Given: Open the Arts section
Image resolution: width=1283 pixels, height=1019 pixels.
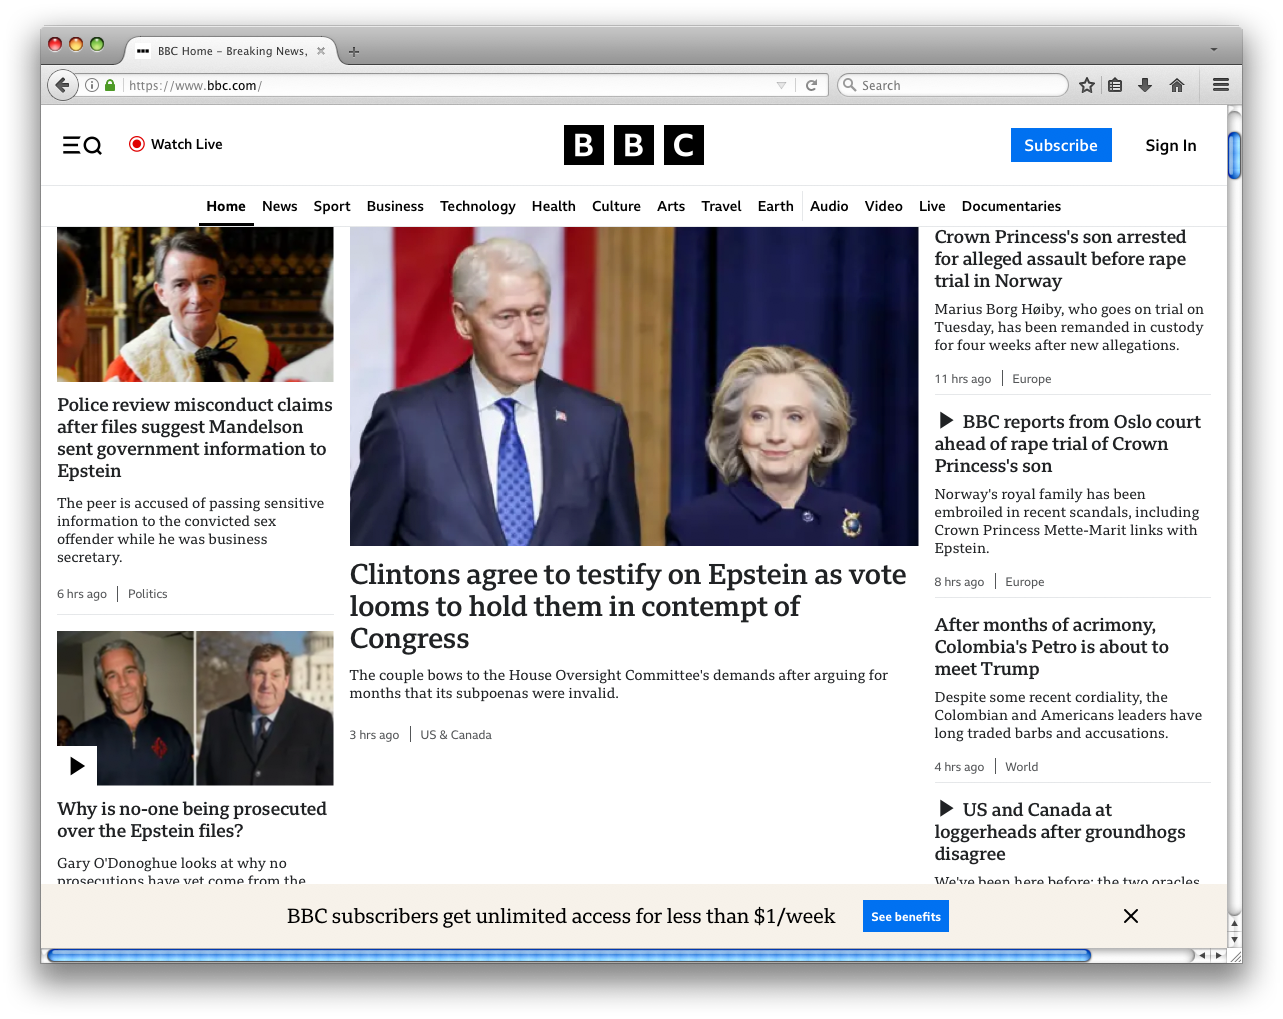Looking at the screenshot, I should point(671,206).
